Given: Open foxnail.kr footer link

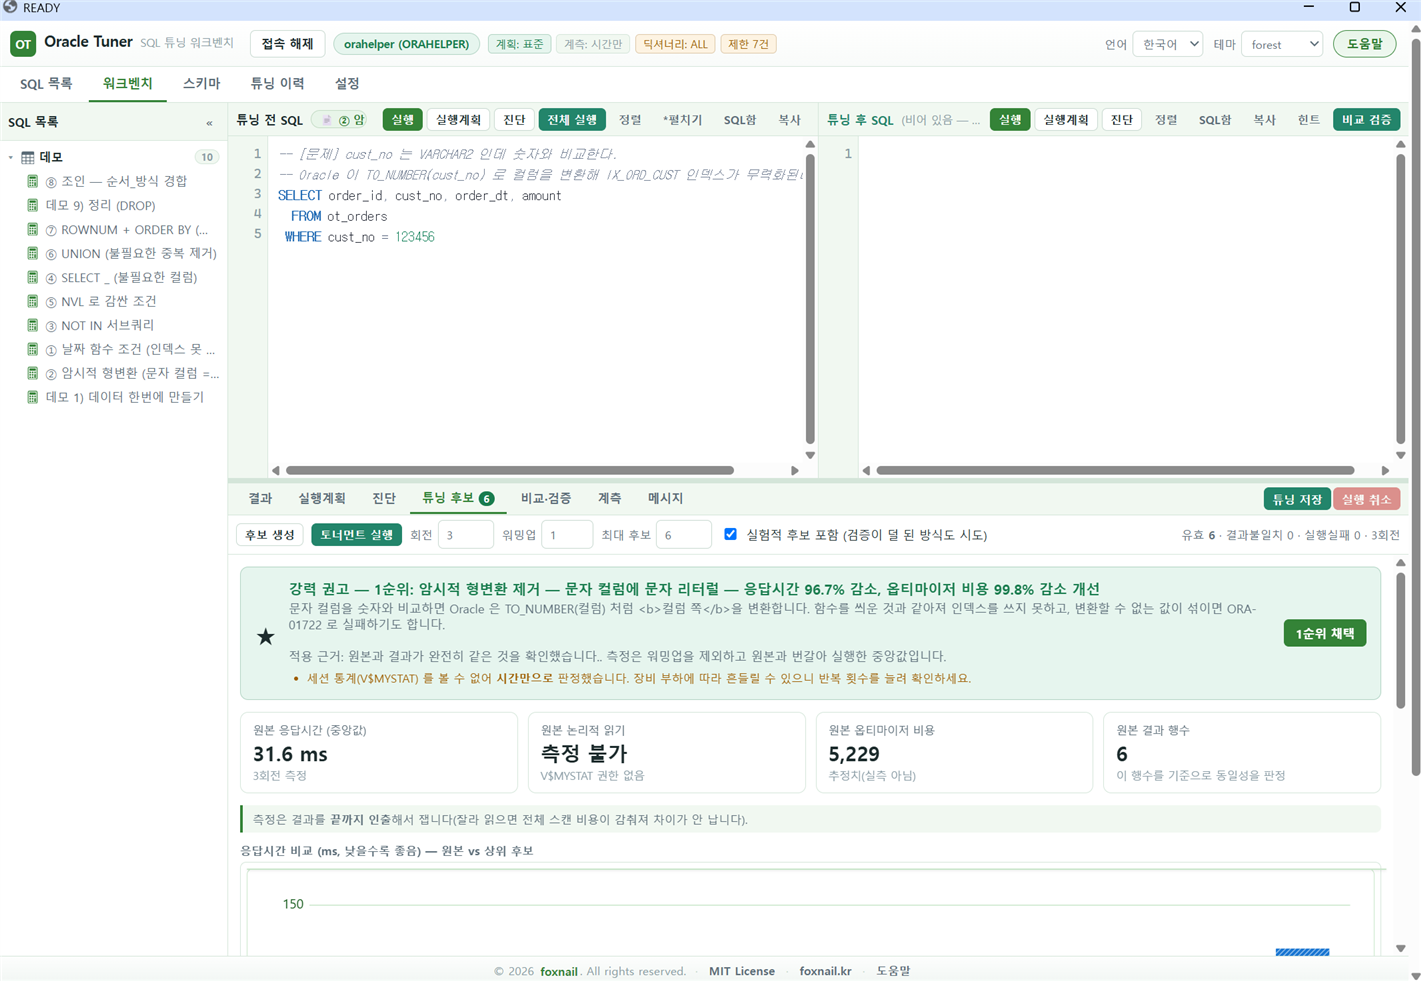Looking at the screenshot, I should click(825, 971).
